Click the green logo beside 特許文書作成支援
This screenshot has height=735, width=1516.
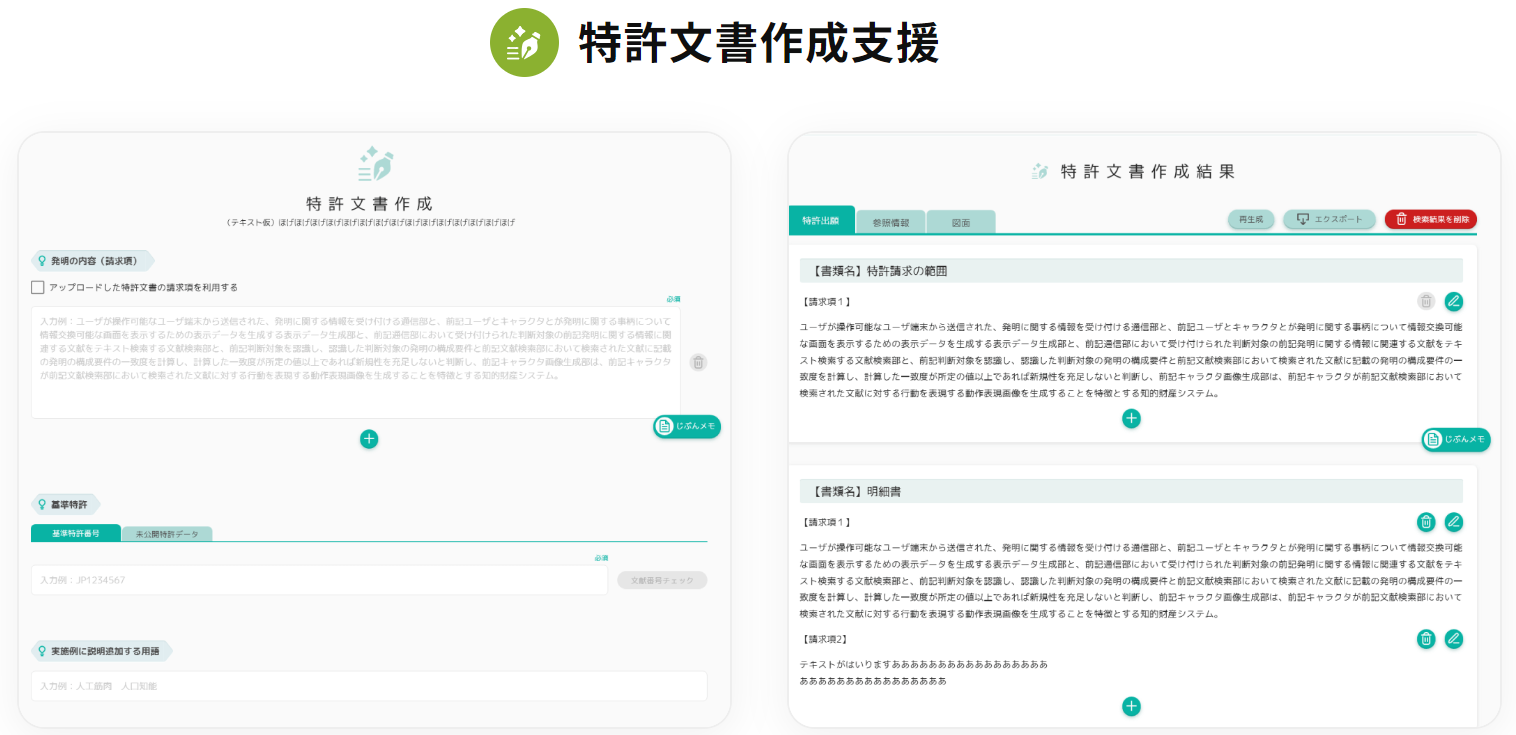pos(523,43)
